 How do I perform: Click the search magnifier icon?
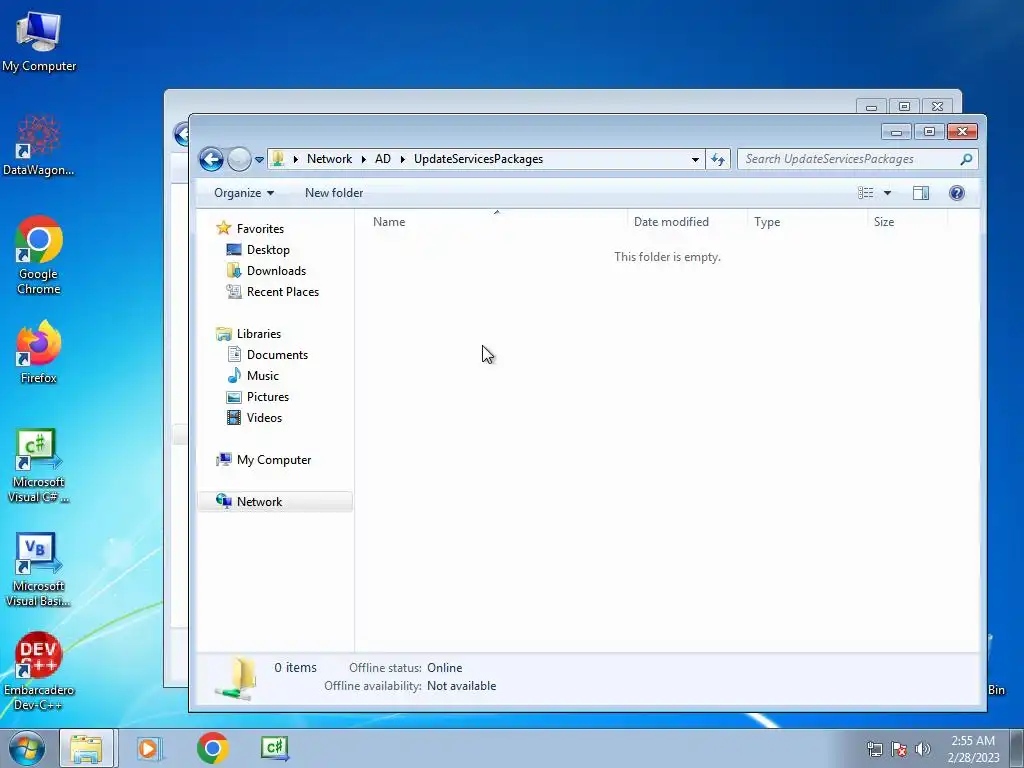[966, 159]
